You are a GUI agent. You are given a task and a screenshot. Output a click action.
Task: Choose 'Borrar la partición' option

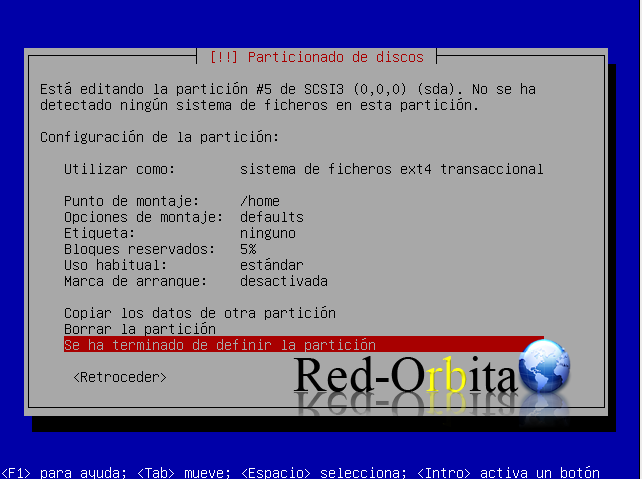pos(139,329)
